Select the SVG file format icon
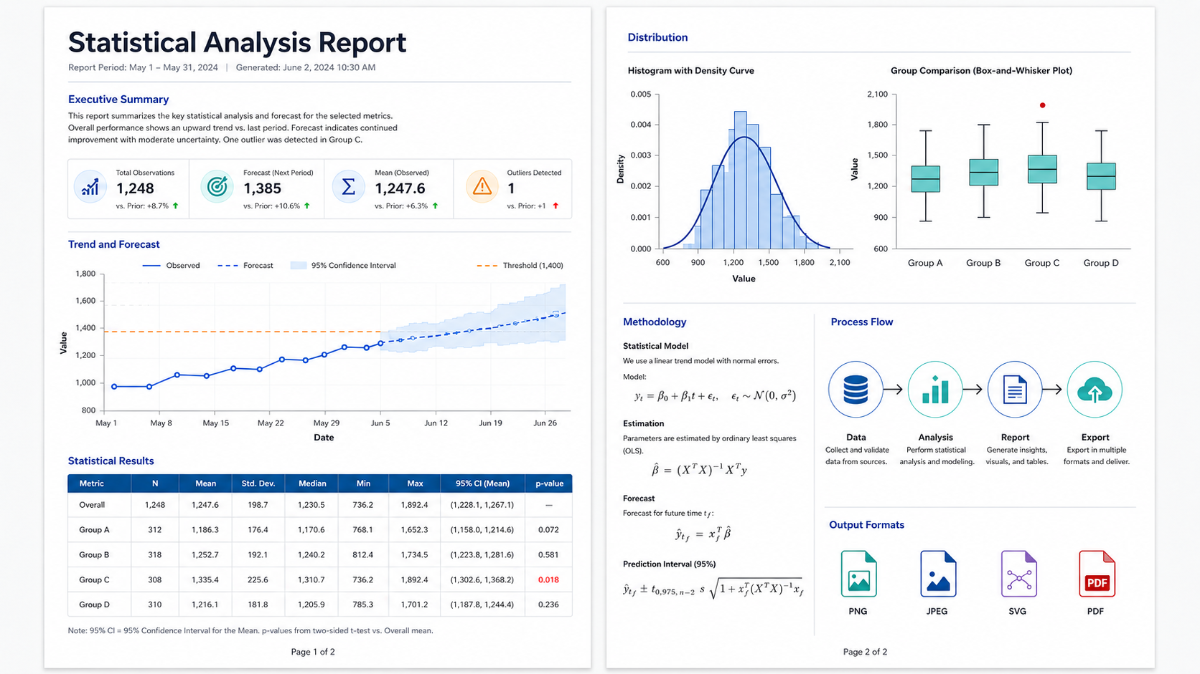1200x674 pixels. pyautogui.click(x=1018, y=574)
